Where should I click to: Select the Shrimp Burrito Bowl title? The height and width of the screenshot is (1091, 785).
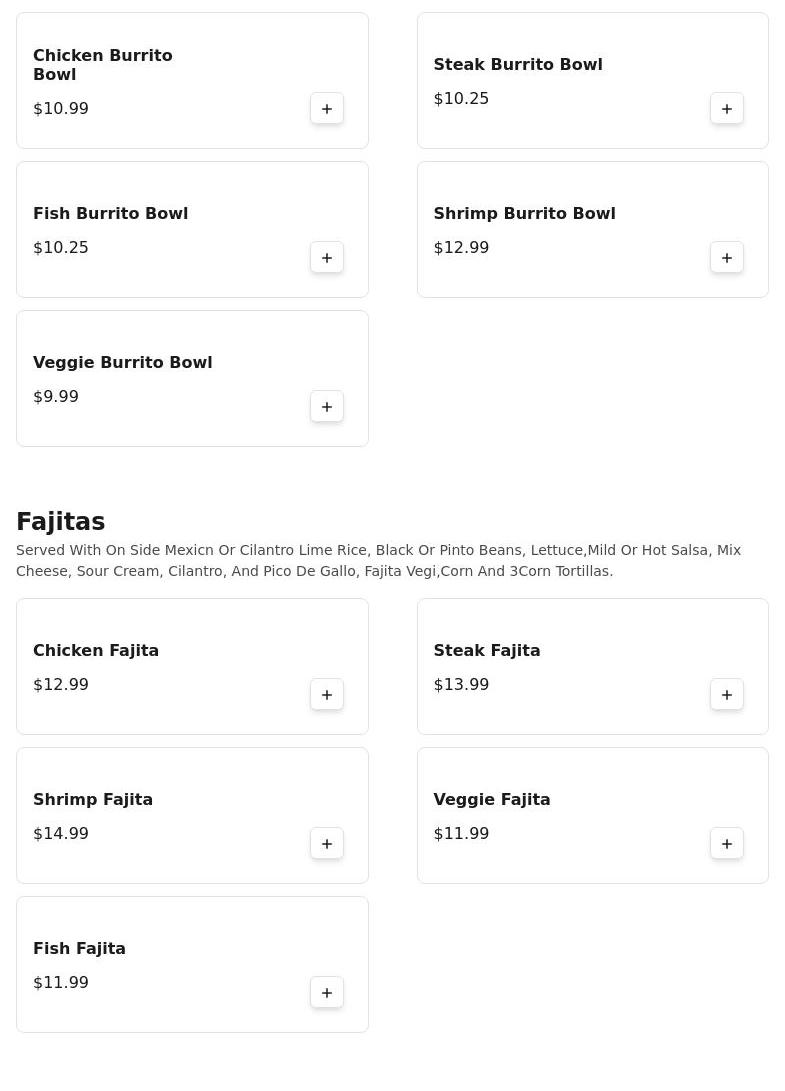click(x=524, y=214)
